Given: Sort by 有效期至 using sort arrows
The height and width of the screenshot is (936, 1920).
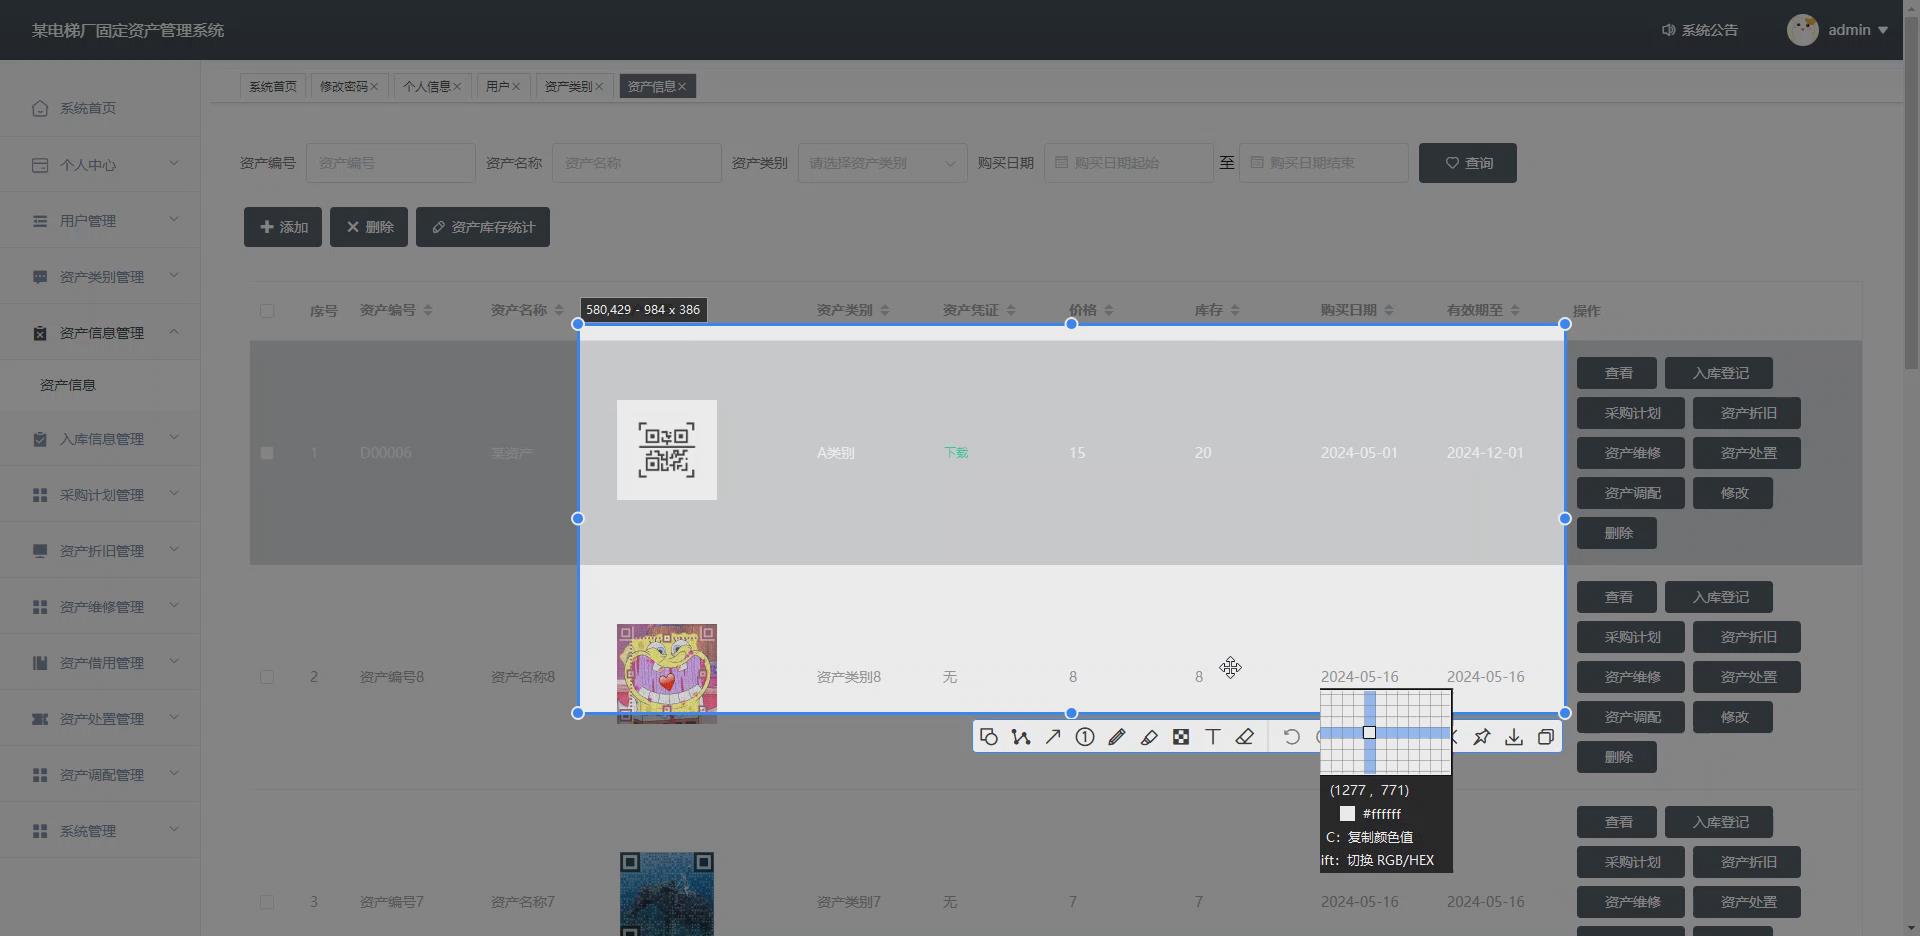Looking at the screenshot, I should click(x=1515, y=311).
